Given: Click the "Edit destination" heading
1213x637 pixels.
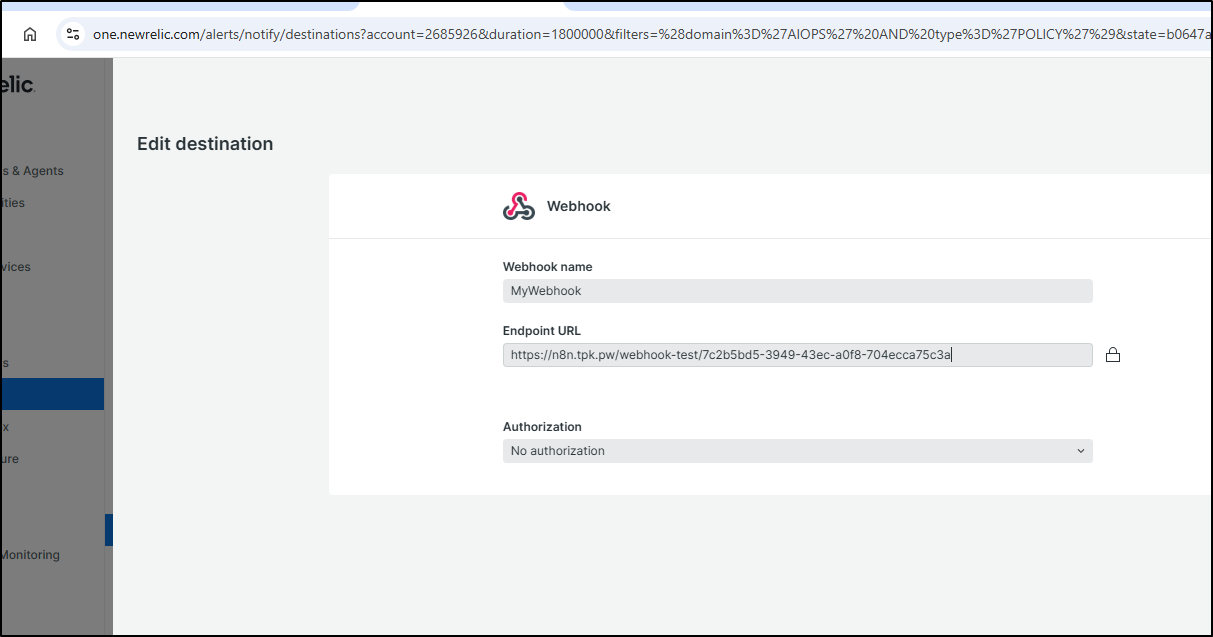Looking at the screenshot, I should coord(205,144).
